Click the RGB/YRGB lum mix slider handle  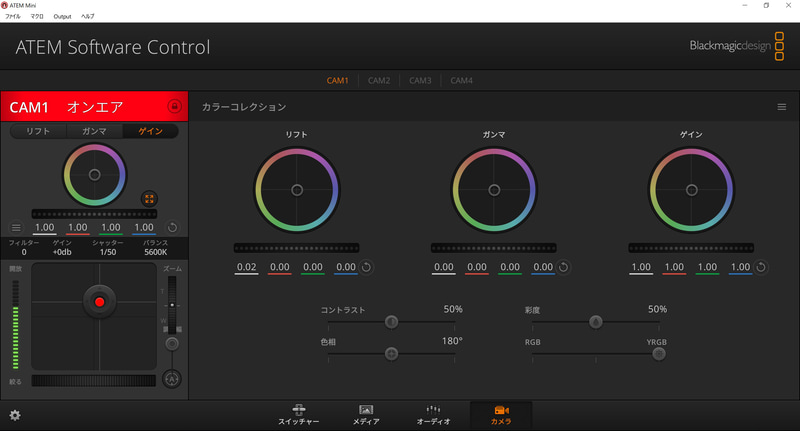coord(659,353)
